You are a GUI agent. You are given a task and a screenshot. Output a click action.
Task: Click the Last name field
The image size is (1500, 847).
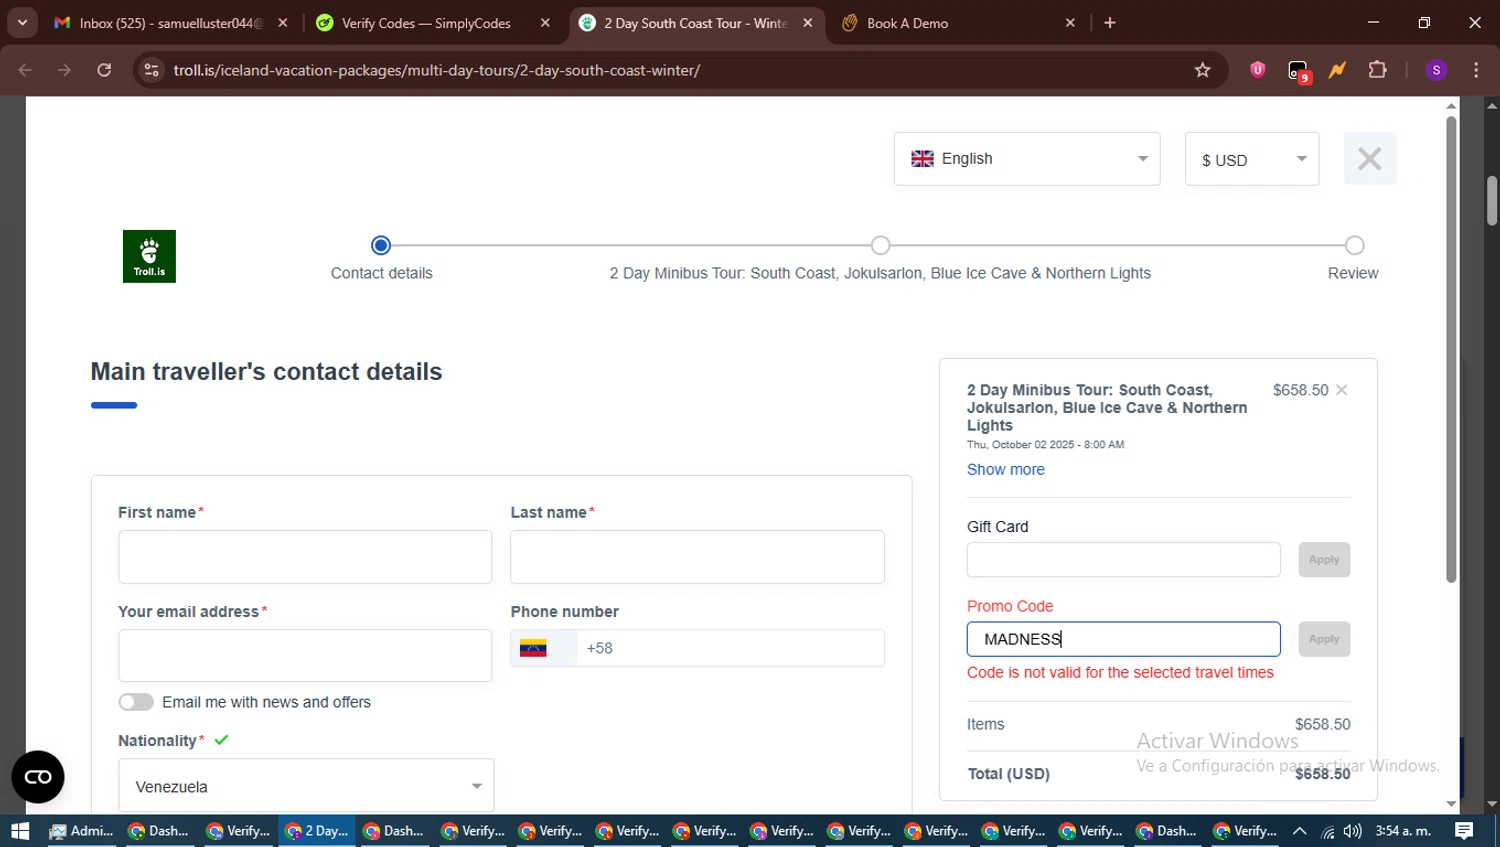click(697, 557)
